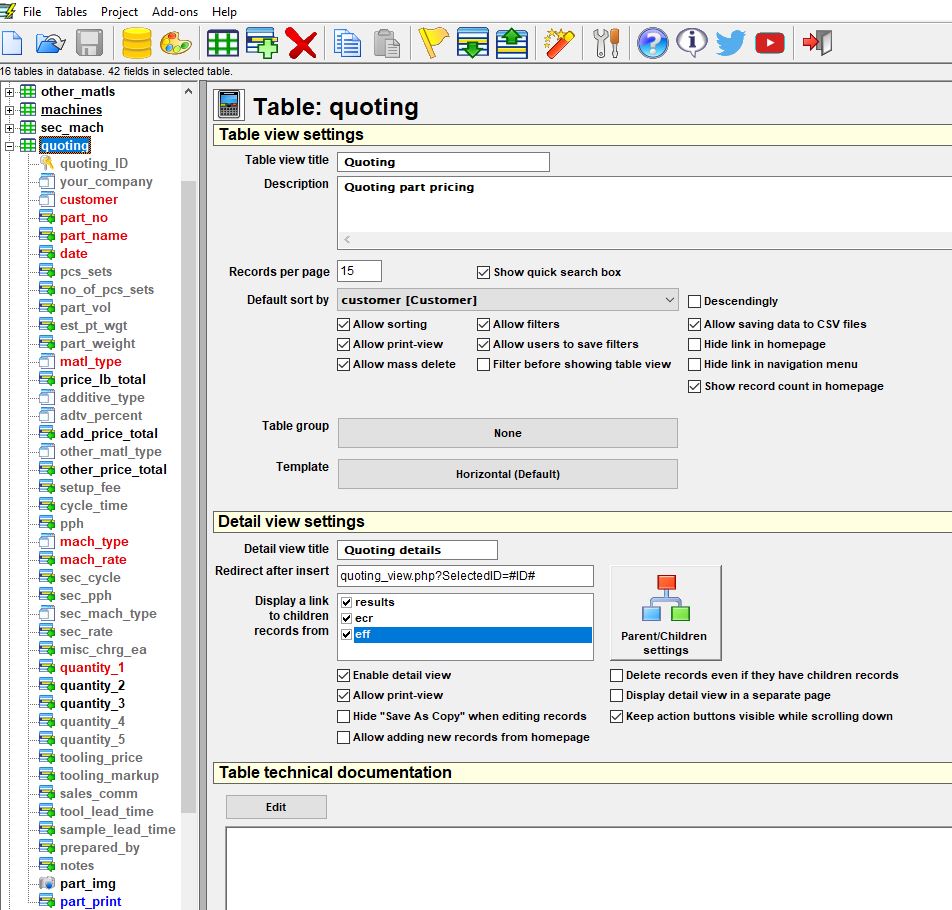952x910 pixels.
Task: Click the Redirect after insert field
Action: 465,576
